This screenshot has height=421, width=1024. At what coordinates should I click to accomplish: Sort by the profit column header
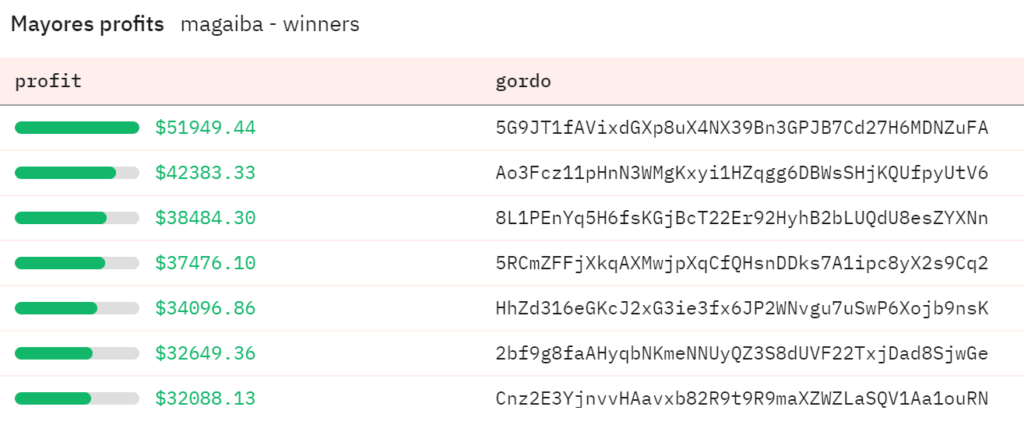point(48,82)
